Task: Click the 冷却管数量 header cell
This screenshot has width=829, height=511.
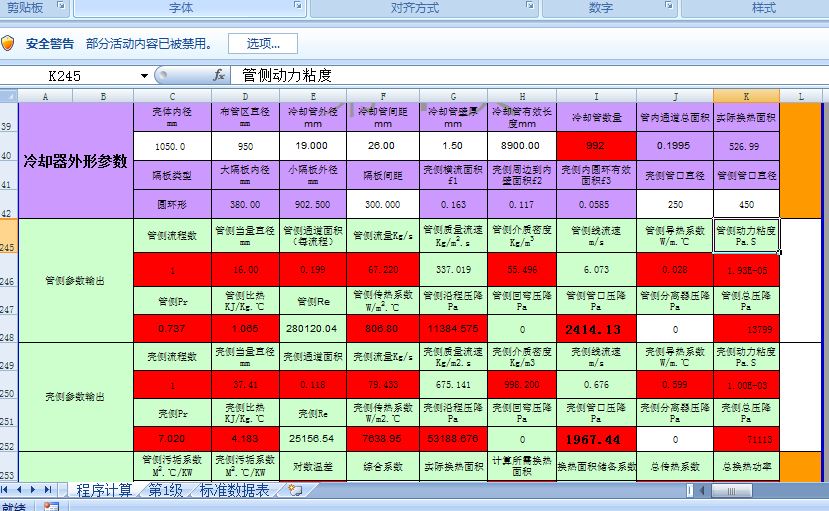Action: coord(596,117)
